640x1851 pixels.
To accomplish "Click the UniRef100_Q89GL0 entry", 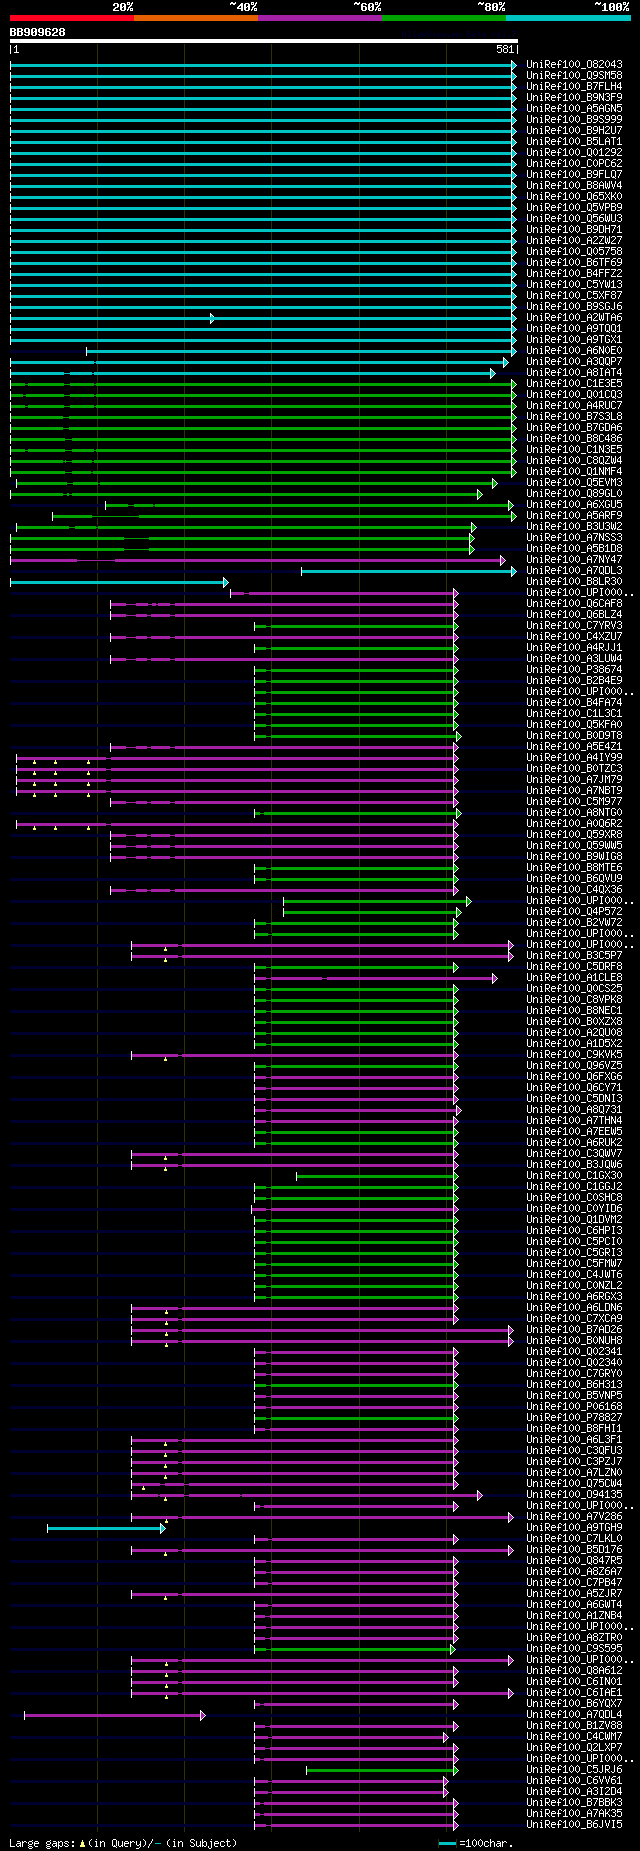I will pos(574,493).
